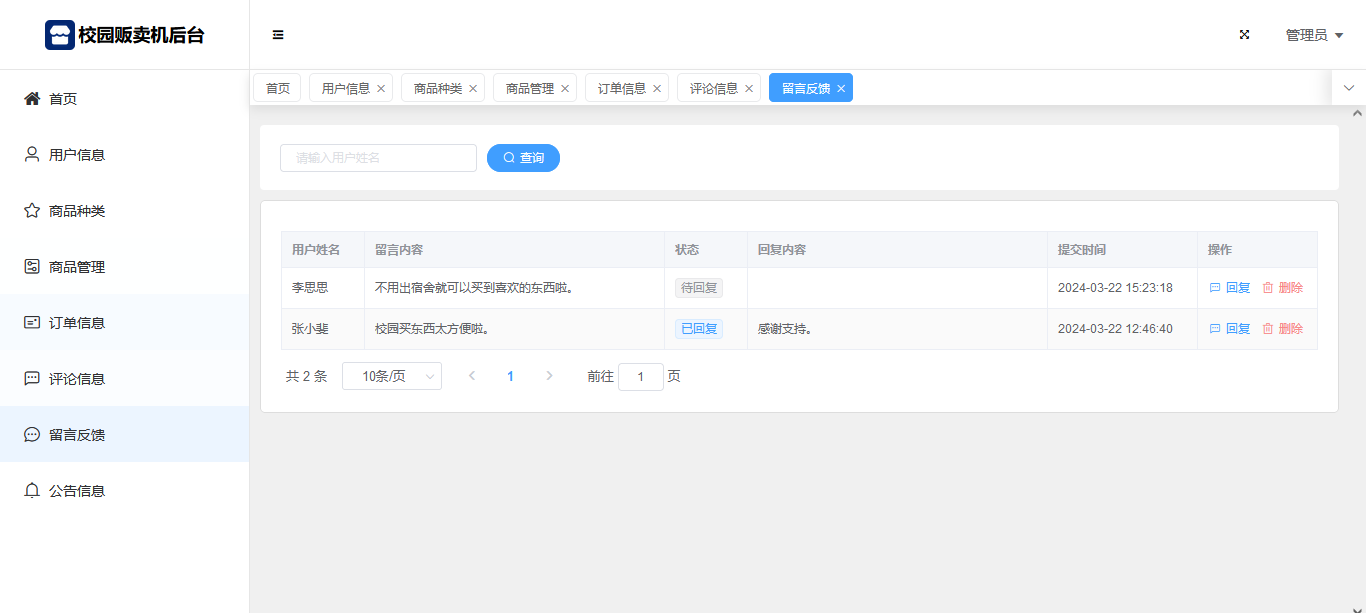Expand the tabs overflow chevron menu
The width and height of the screenshot is (1366, 613).
pyautogui.click(x=1348, y=88)
